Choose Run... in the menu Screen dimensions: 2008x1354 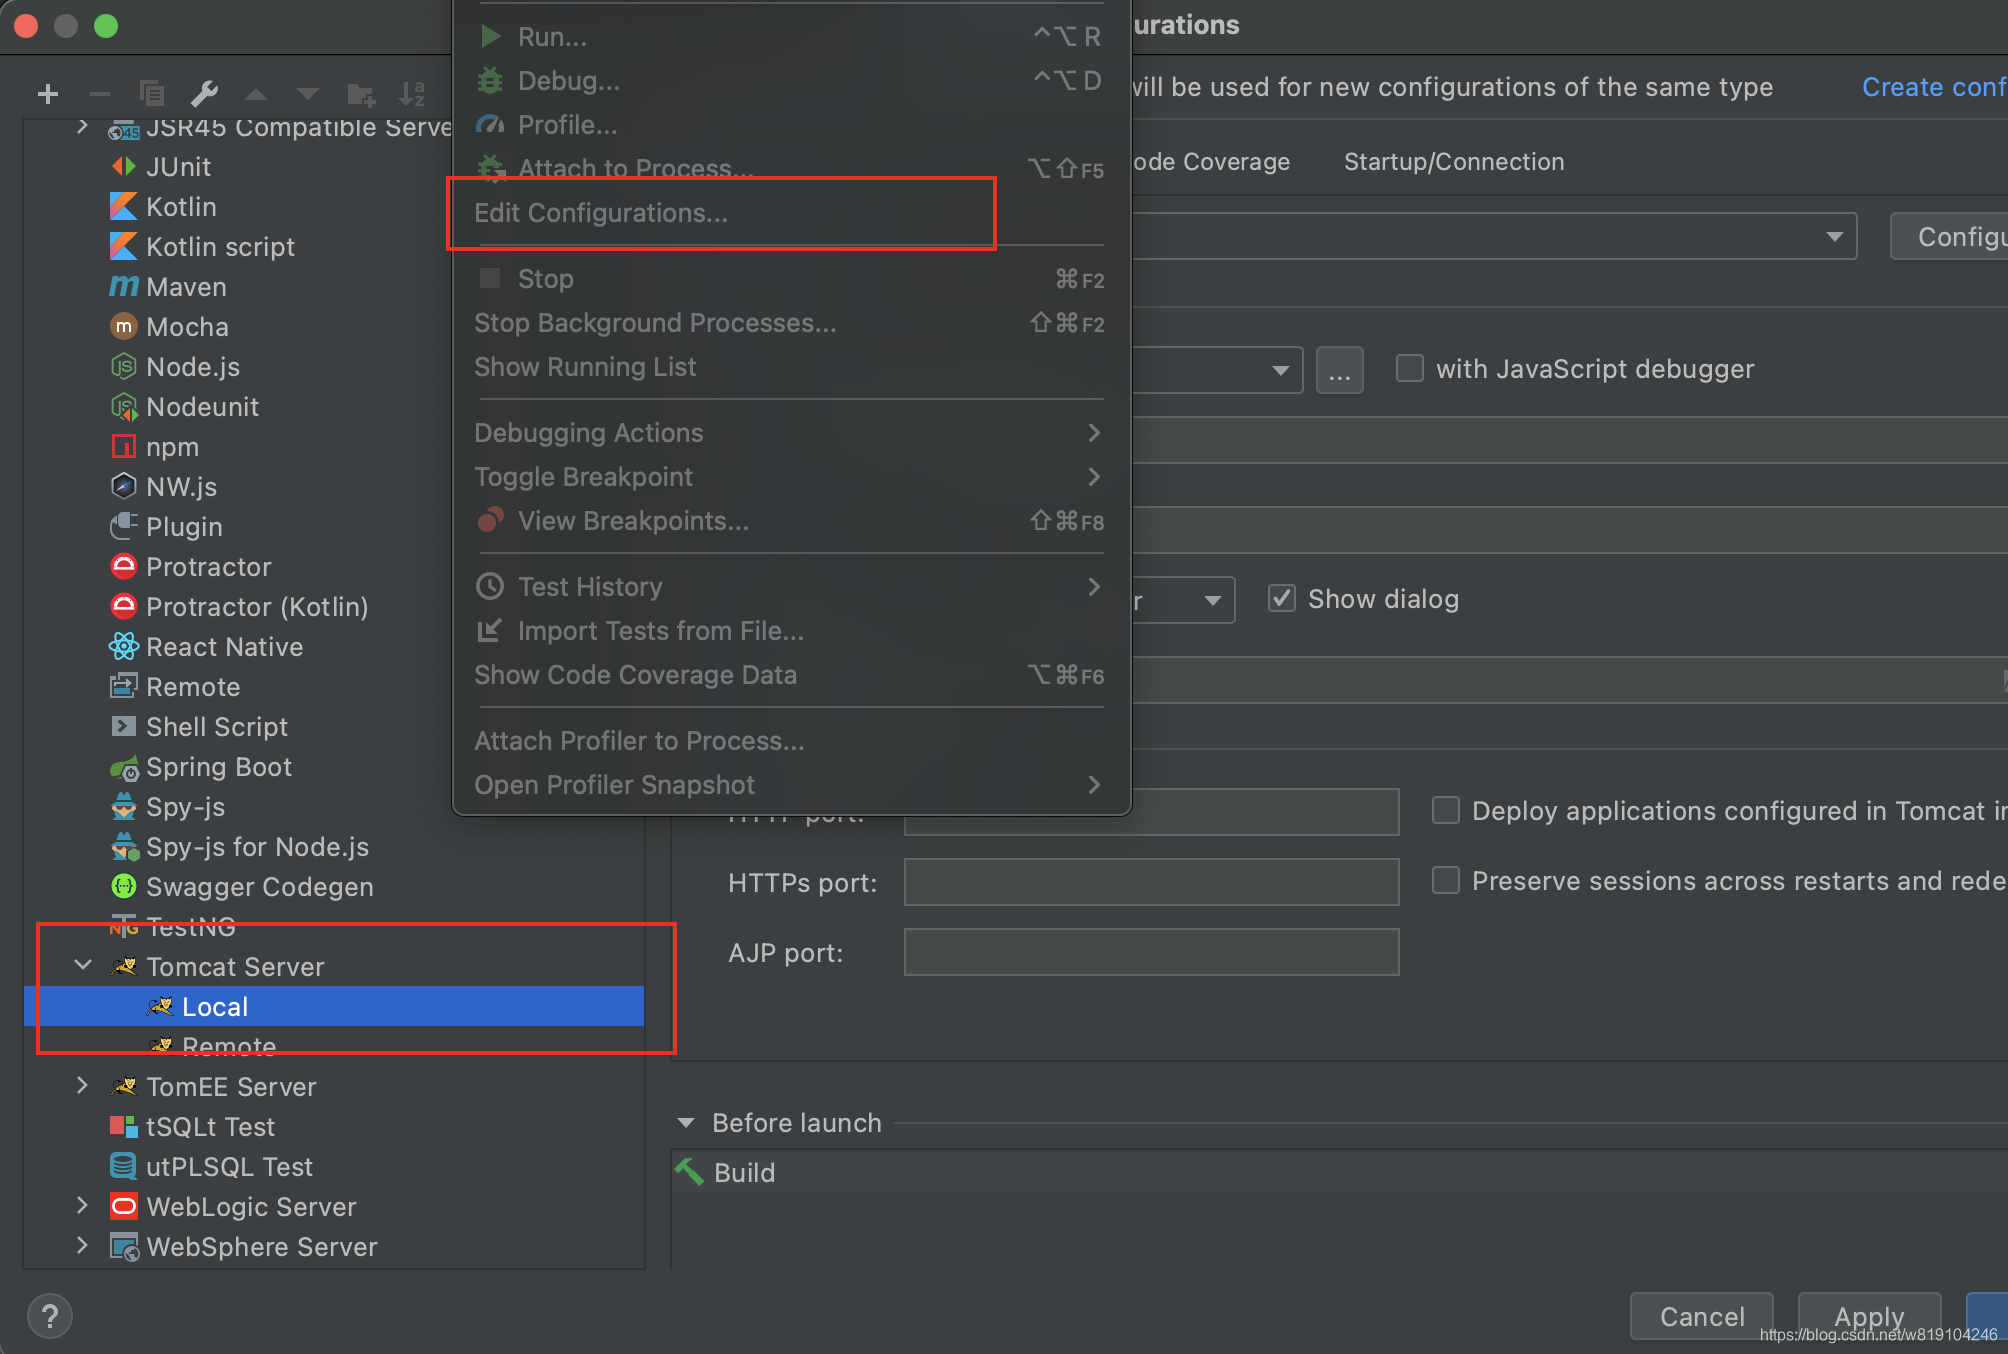tap(791, 37)
